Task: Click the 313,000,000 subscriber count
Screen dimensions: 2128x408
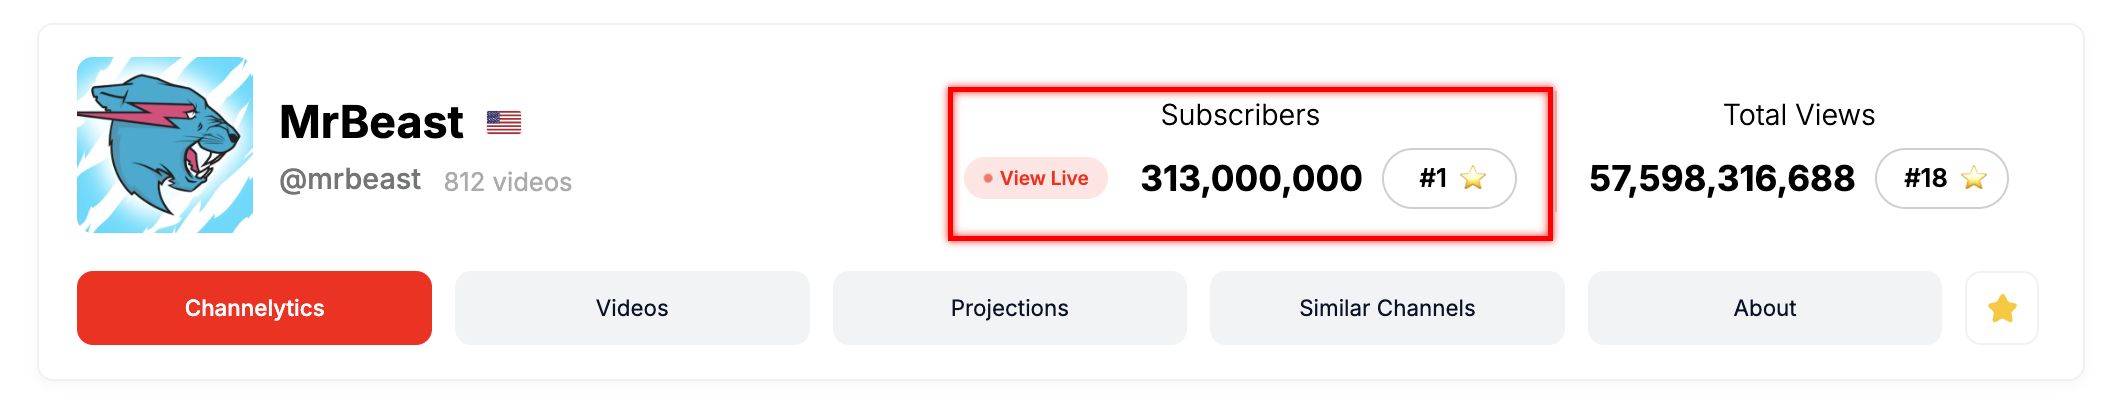Action: 1251,178
